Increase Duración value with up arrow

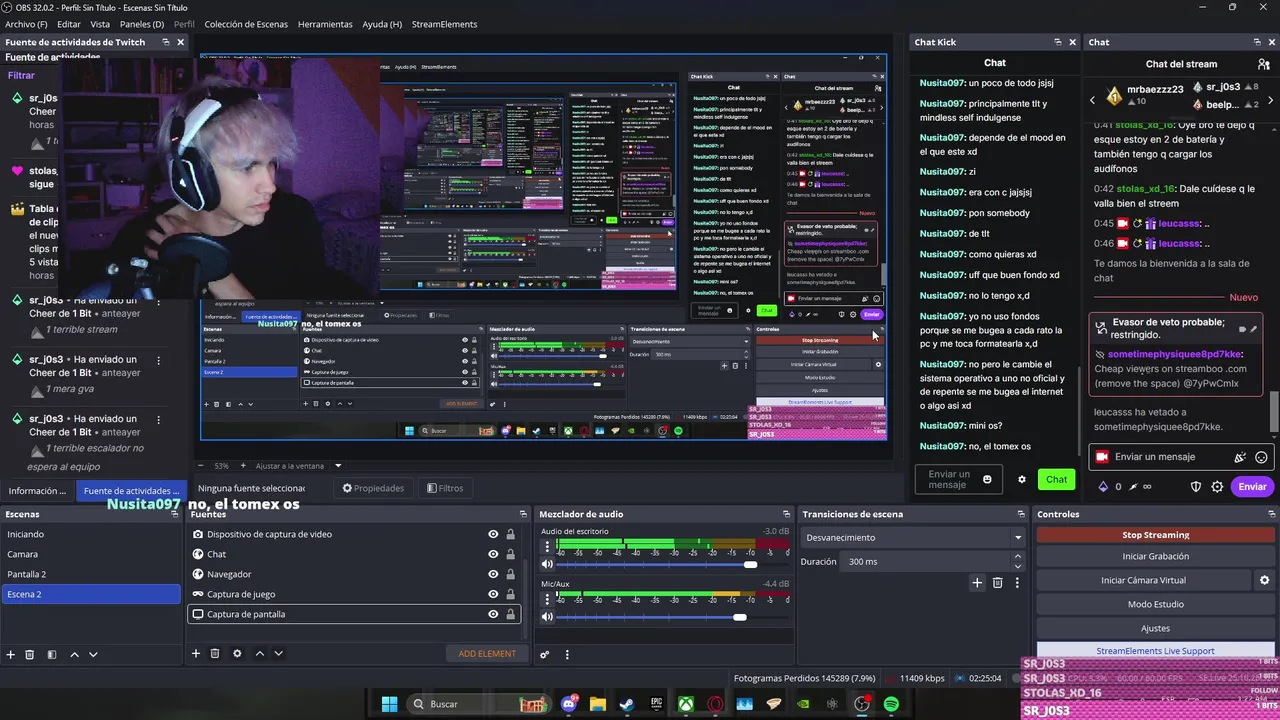pos(1017,558)
